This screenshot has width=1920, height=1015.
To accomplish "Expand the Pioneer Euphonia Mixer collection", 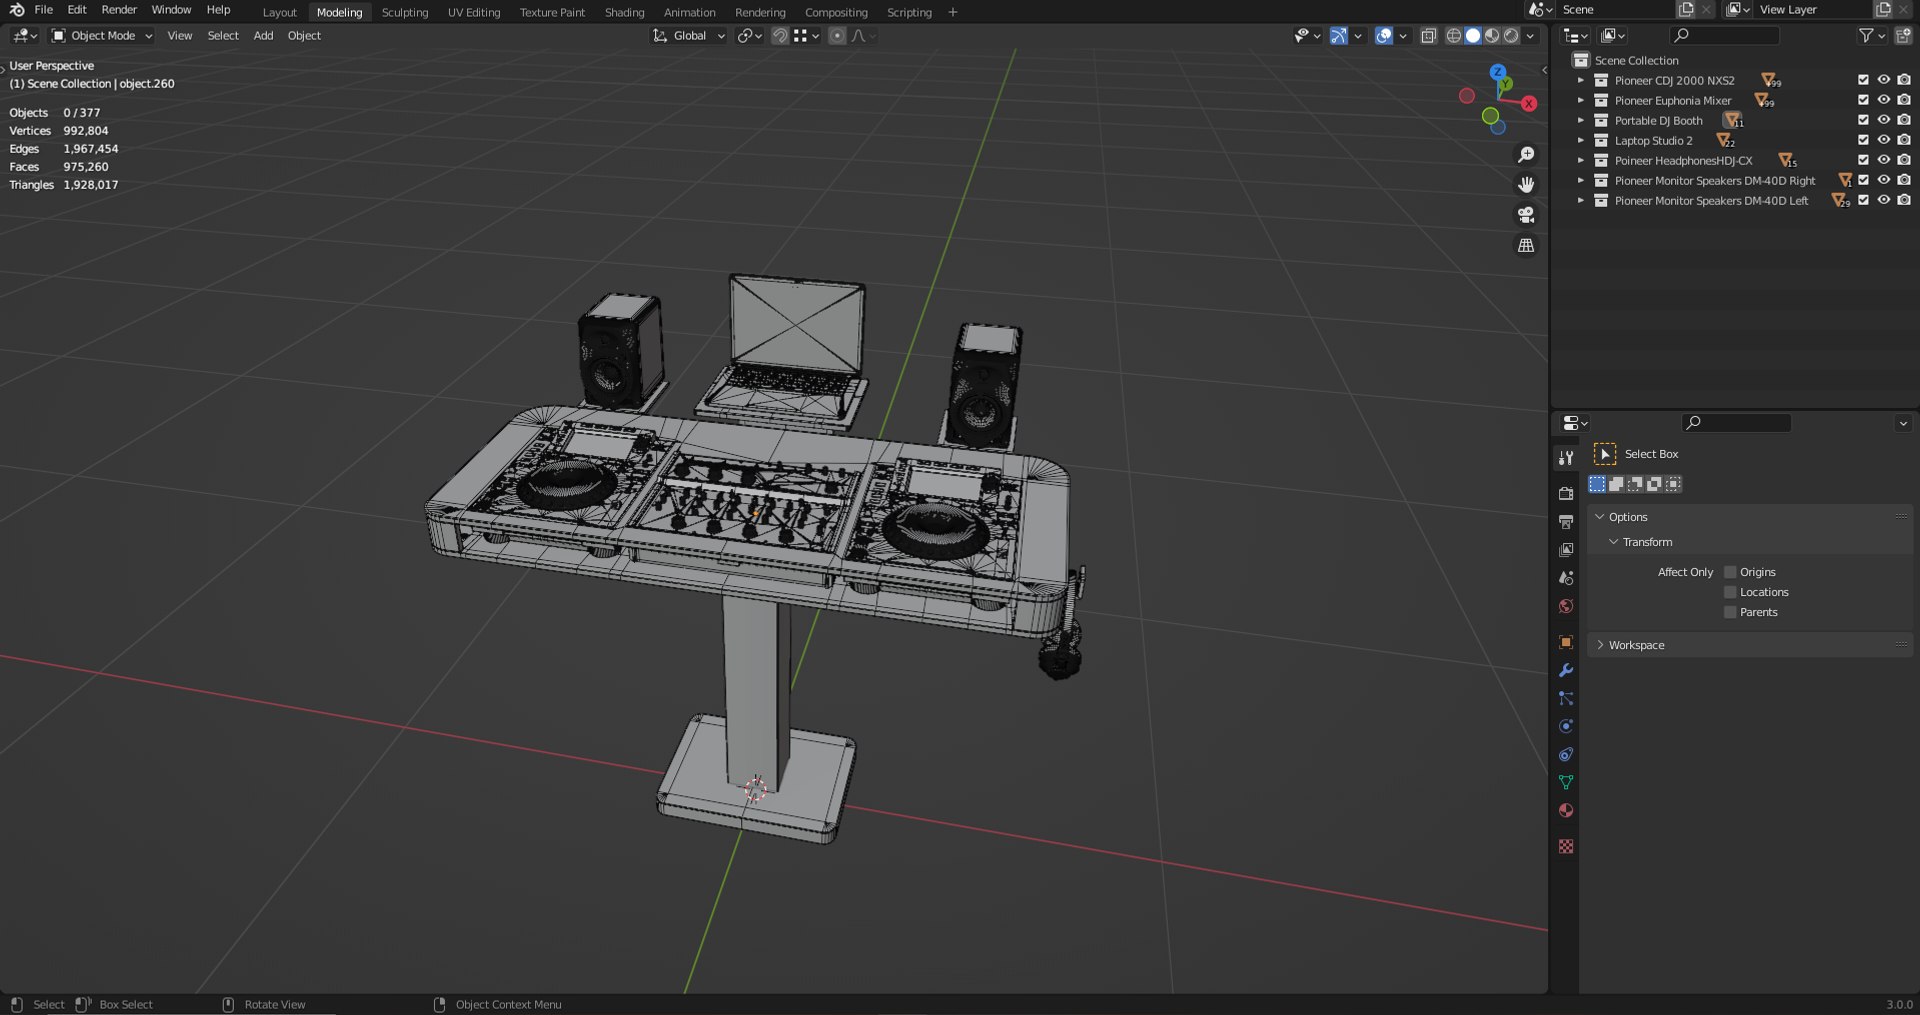I will 1581,100.
